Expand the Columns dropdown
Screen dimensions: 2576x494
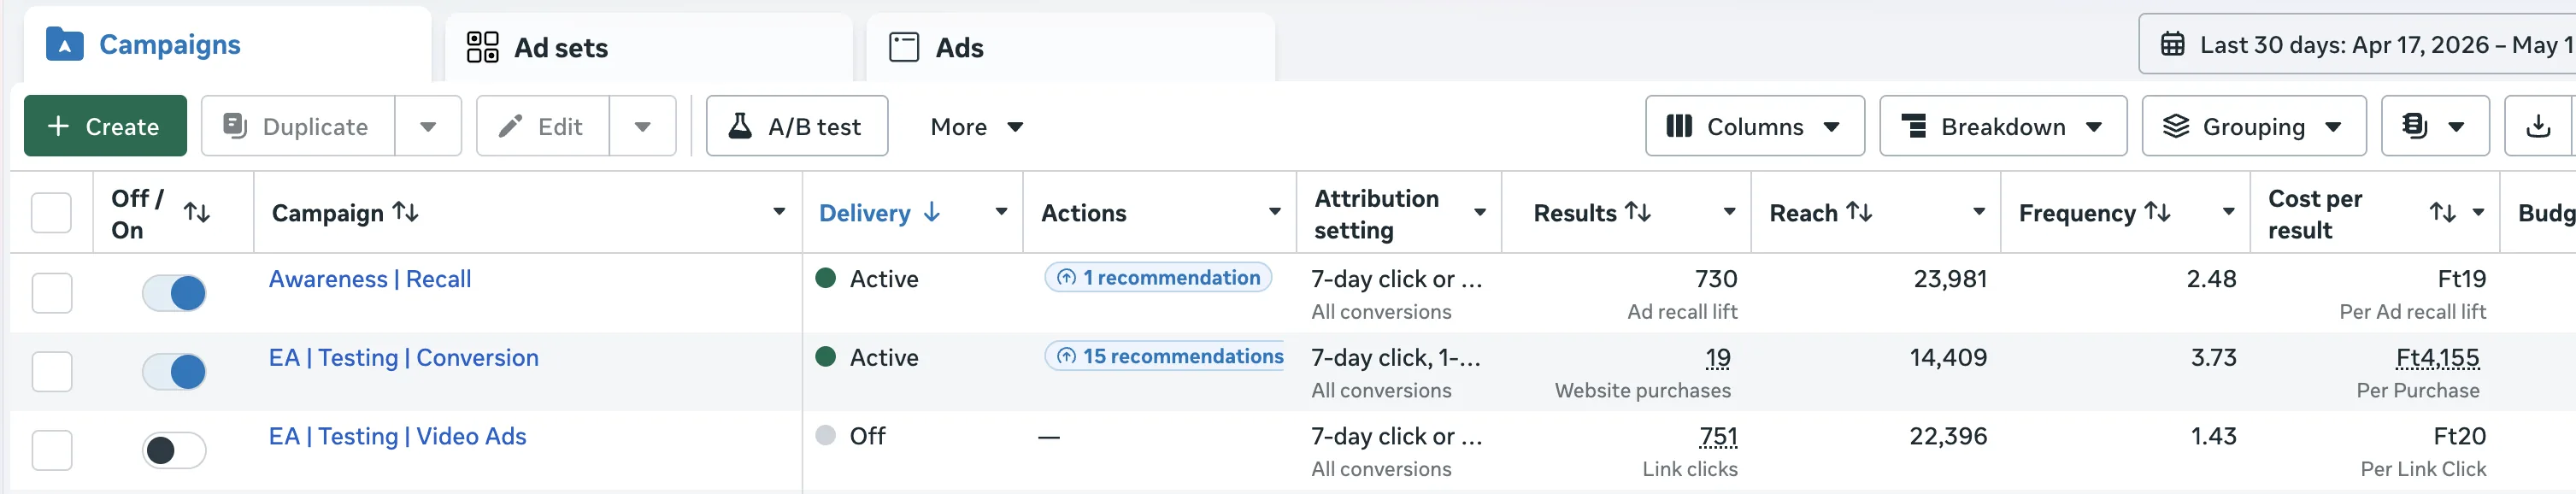pos(1755,126)
